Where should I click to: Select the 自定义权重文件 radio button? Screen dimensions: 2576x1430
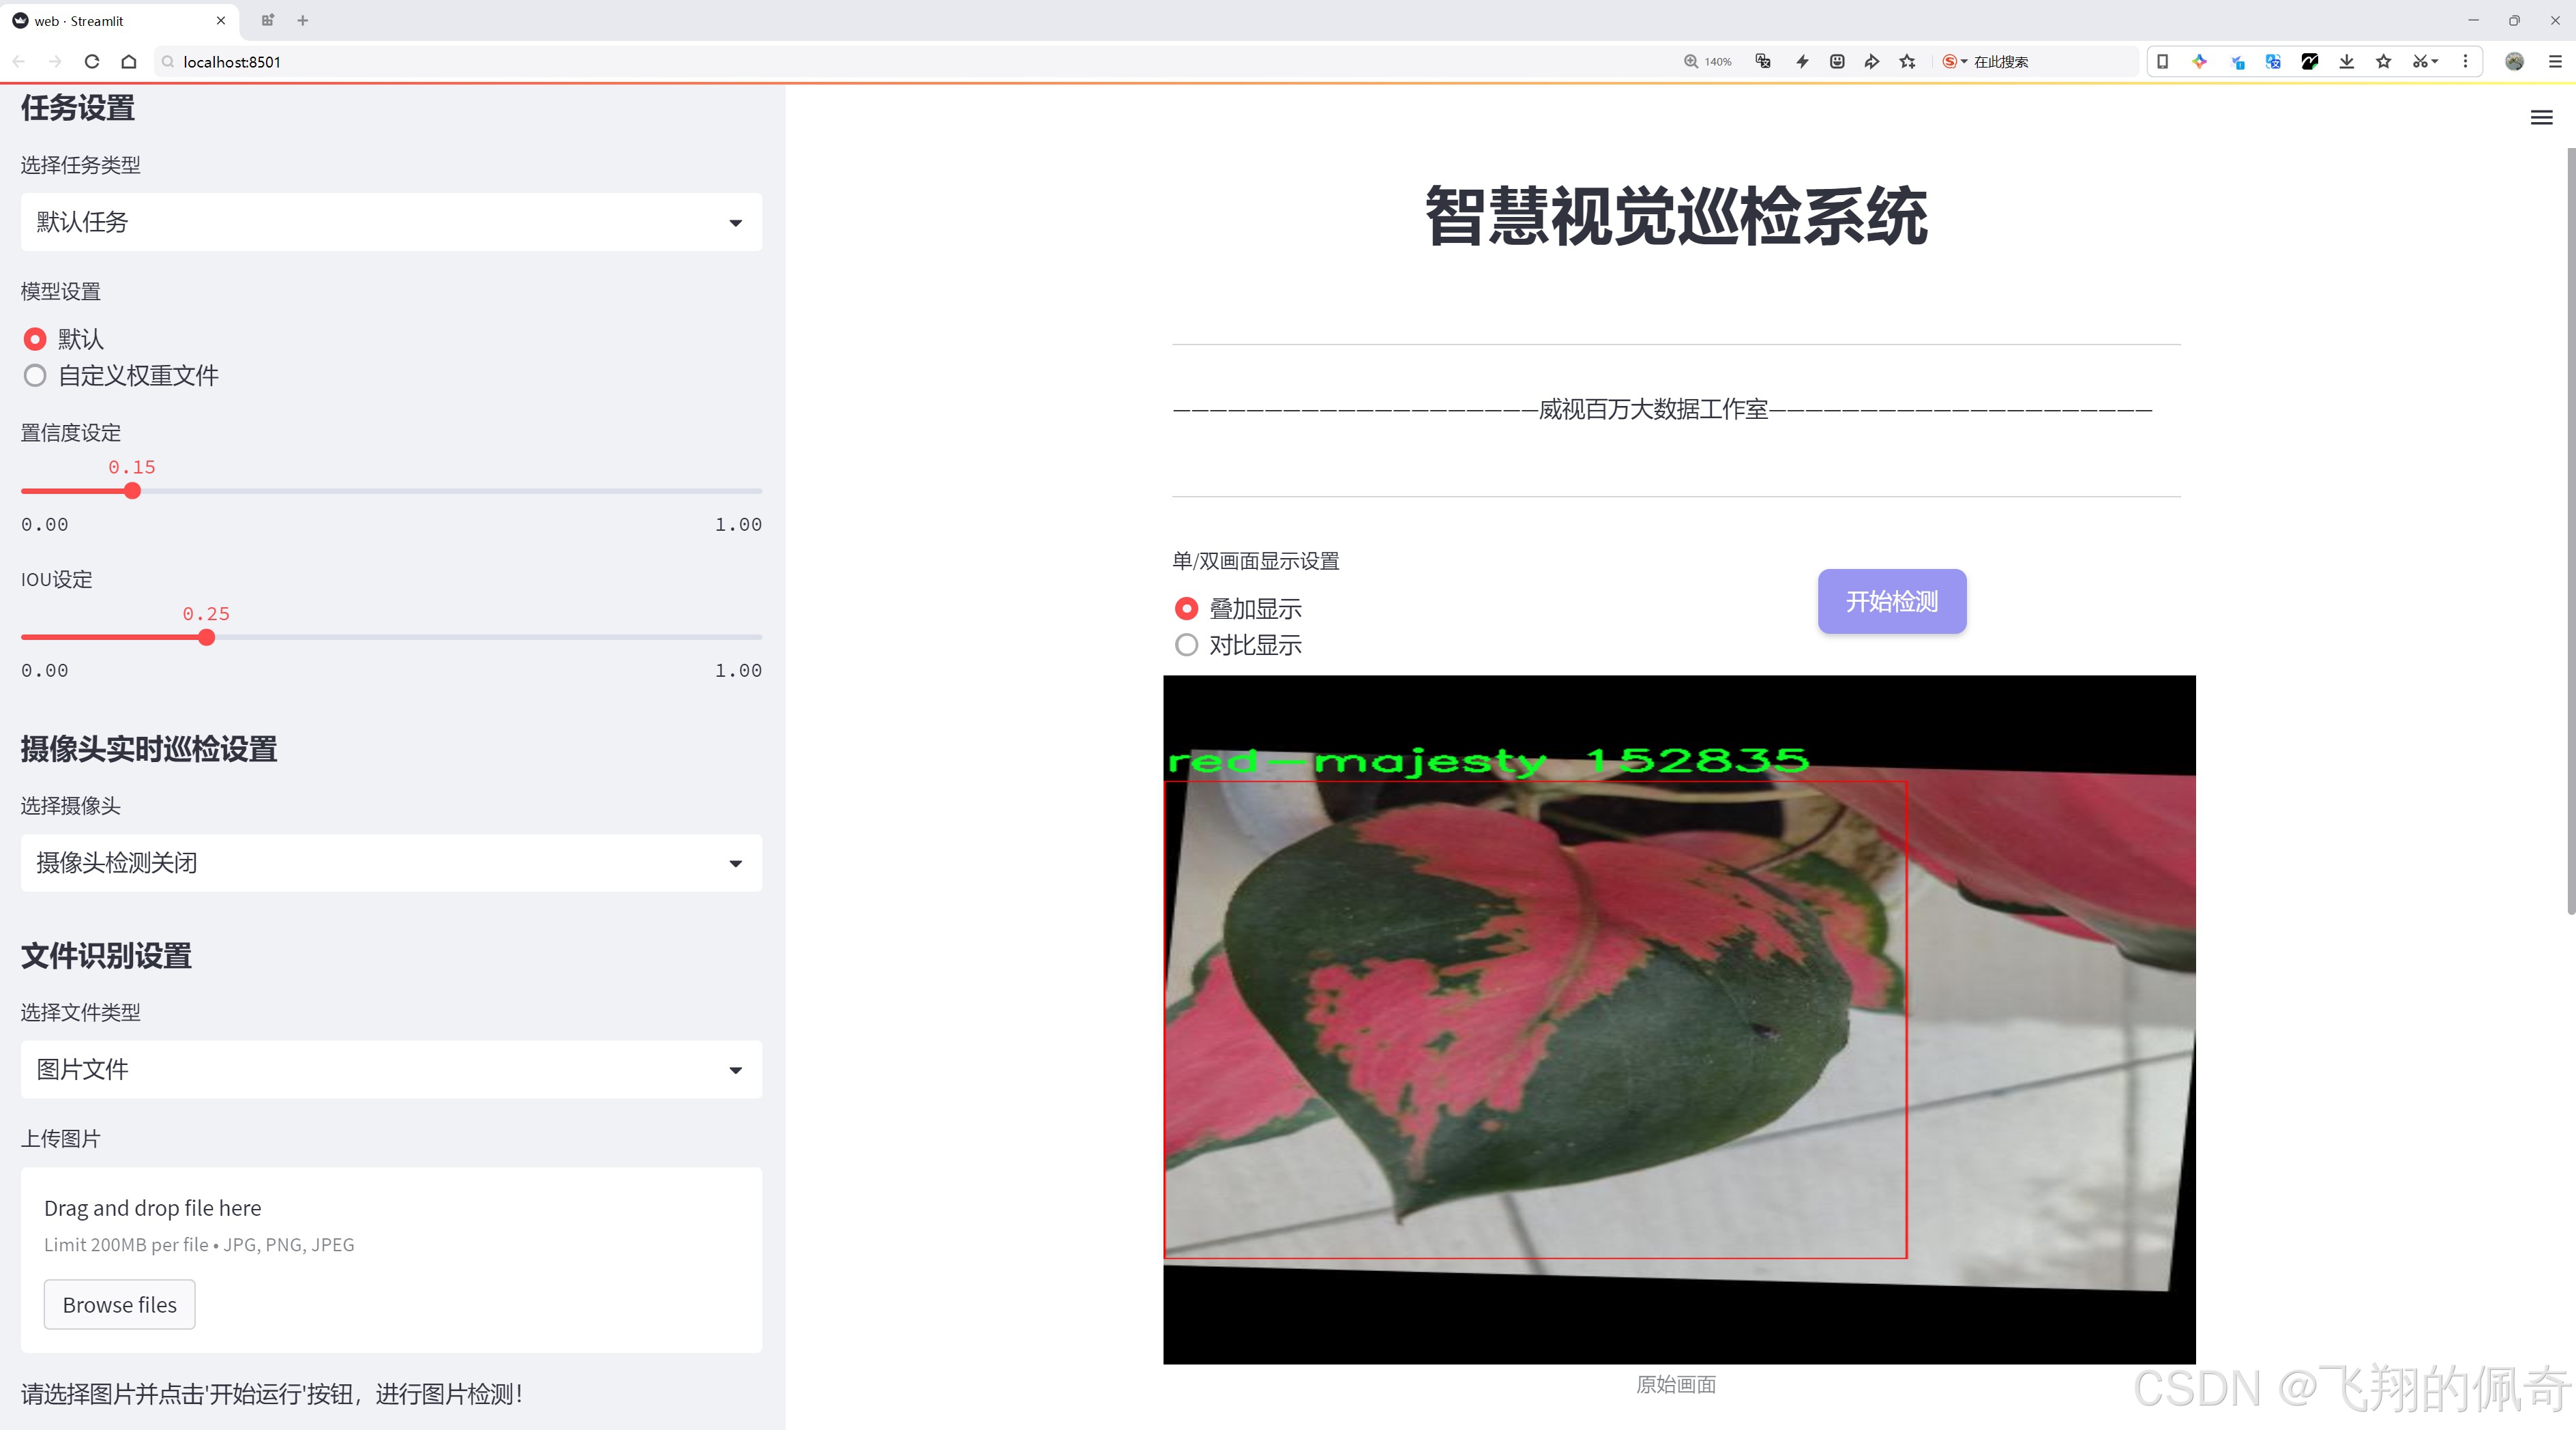(35, 375)
